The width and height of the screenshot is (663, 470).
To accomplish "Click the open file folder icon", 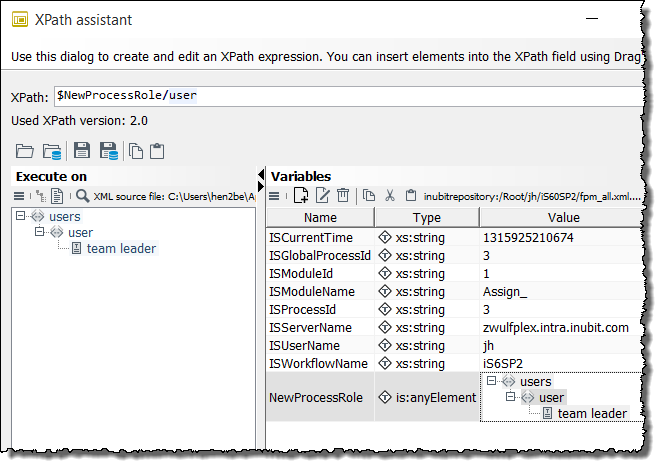I will 25,151.
